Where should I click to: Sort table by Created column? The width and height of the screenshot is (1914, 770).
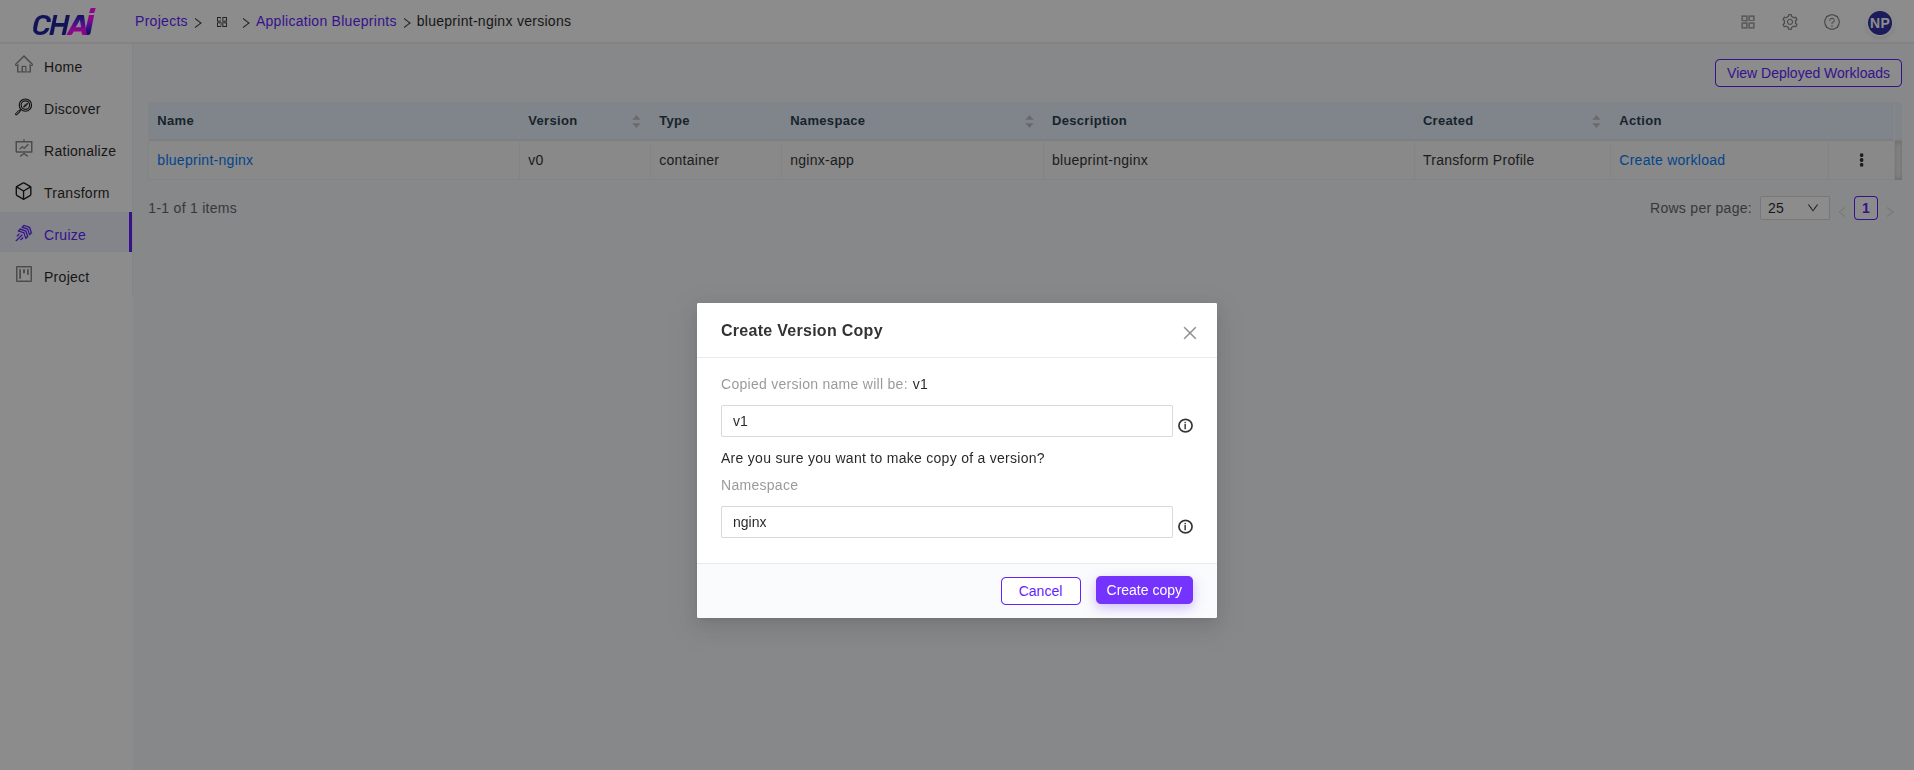tap(1595, 121)
